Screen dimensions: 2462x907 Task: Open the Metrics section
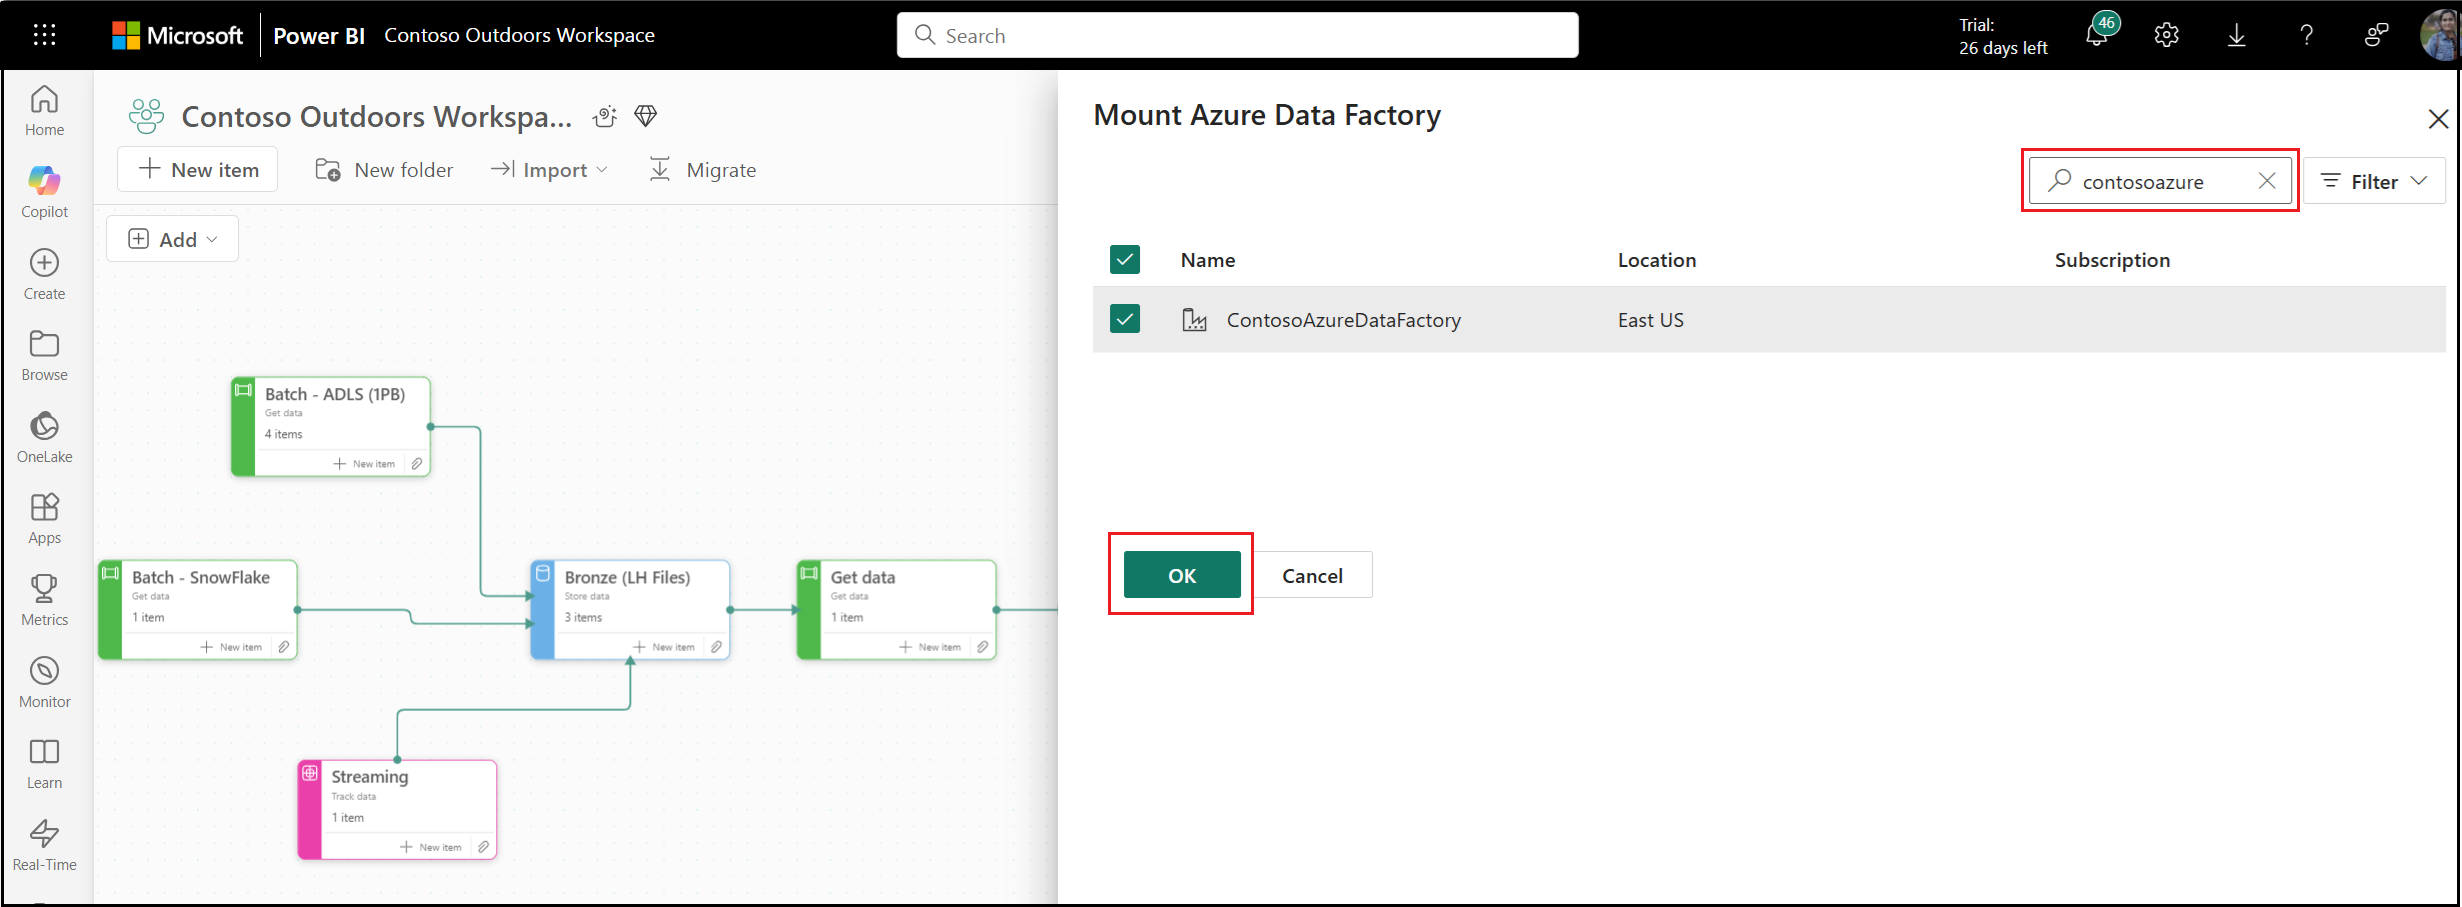tap(44, 598)
